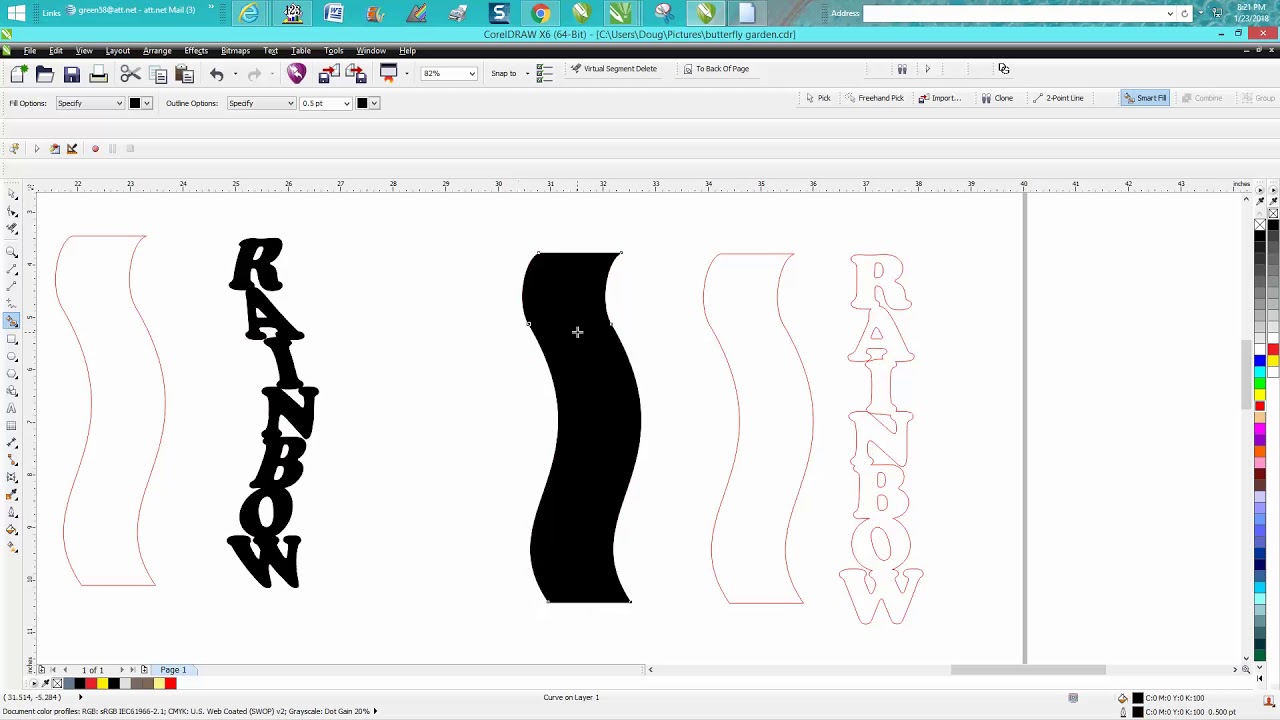The width and height of the screenshot is (1280, 720).
Task: Select the Text tool in the toolbox
Action: click(12, 409)
